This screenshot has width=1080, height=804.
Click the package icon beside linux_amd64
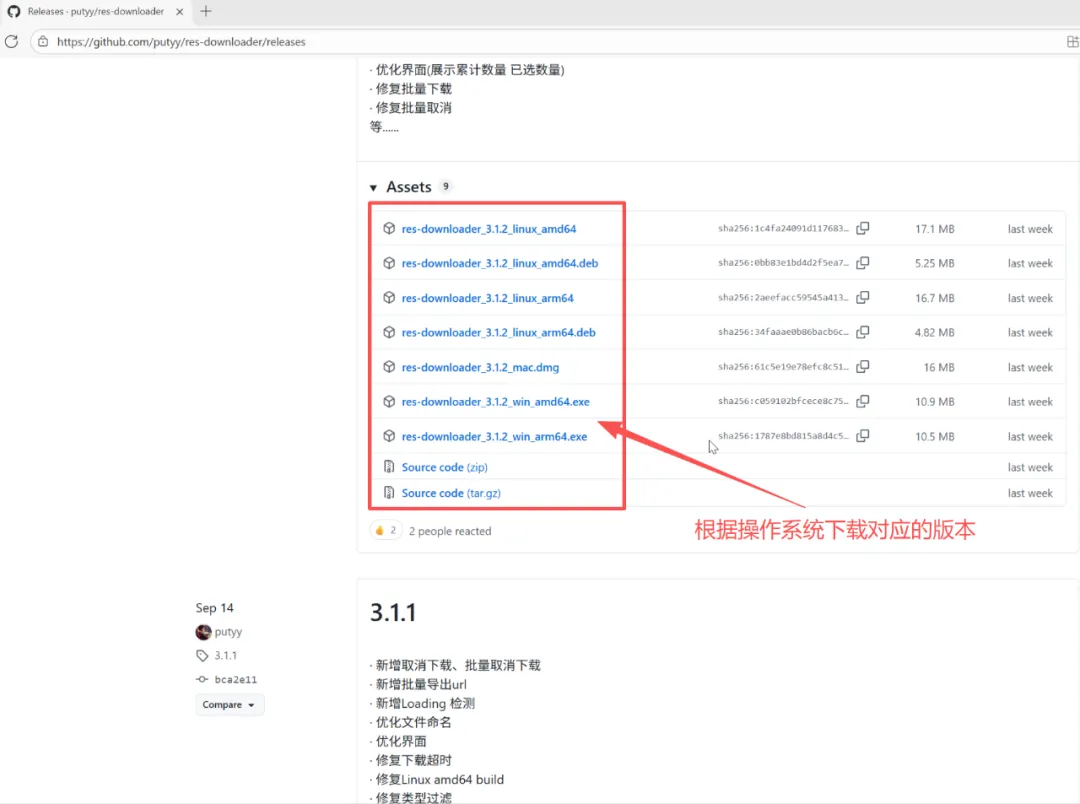(x=389, y=229)
